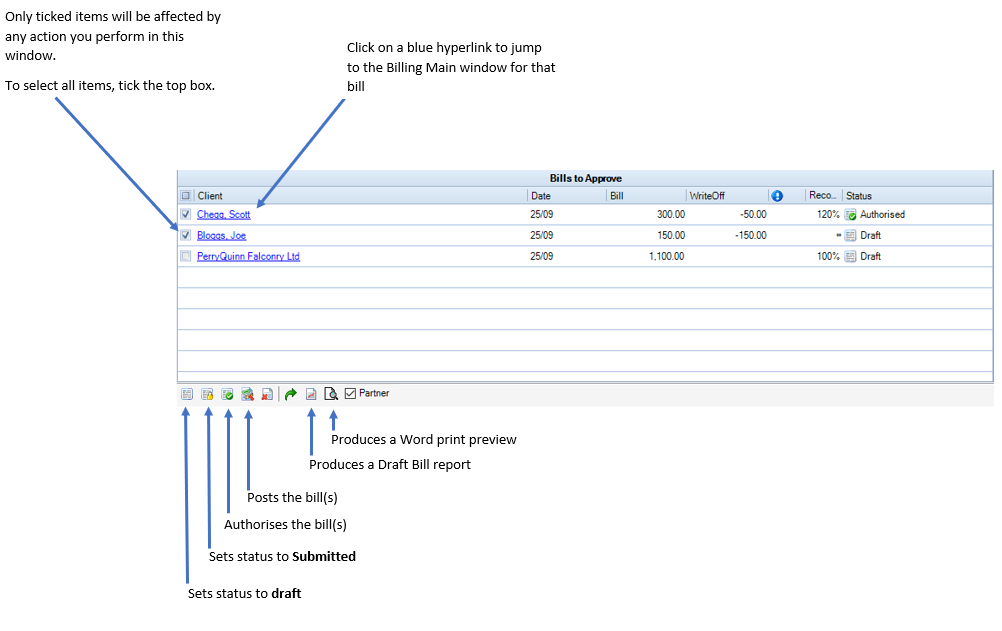Viewport: 1002px width, 631px height.
Task: Produce a Word print preview
Action: [331, 394]
